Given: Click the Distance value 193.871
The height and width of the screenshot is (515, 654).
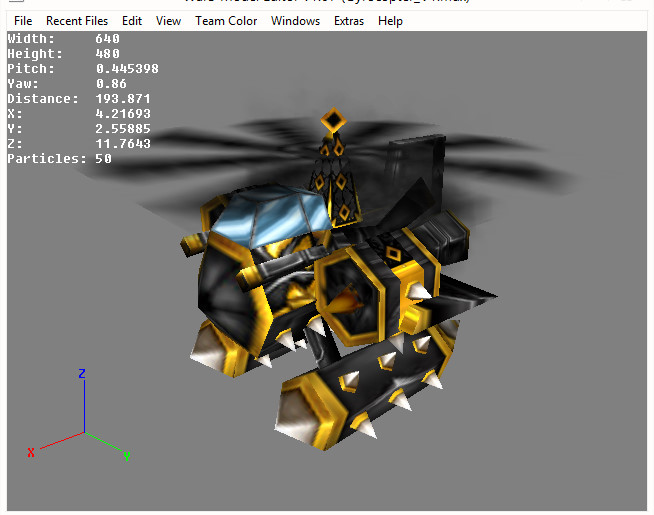Looking at the screenshot, I should pyautogui.click(x=123, y=99).
